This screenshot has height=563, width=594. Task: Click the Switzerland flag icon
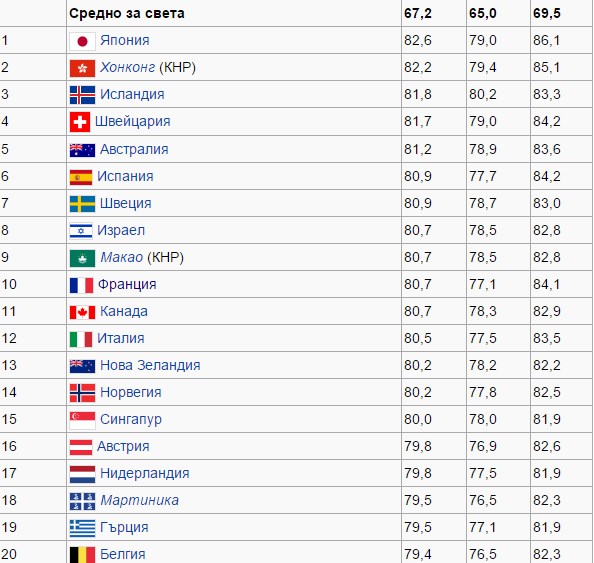click(80, 122)
